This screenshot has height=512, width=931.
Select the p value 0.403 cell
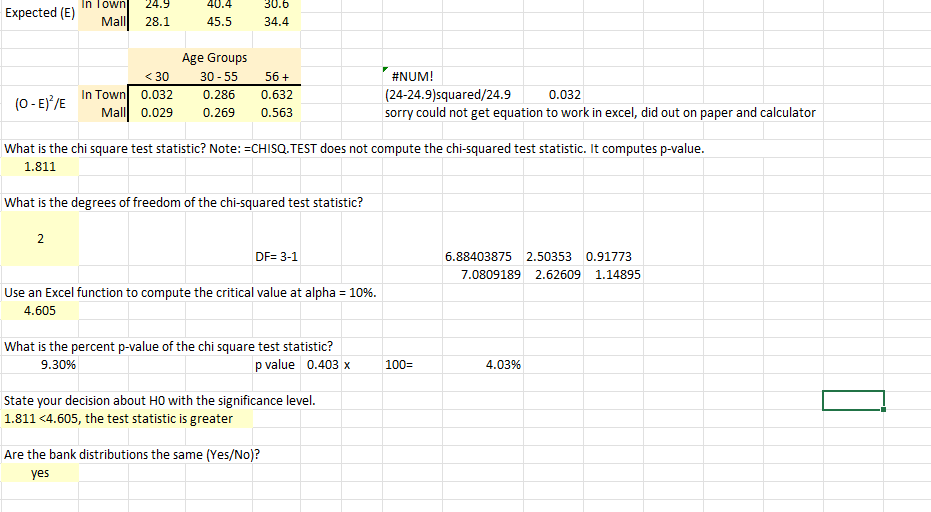click(x=322, y=365)
